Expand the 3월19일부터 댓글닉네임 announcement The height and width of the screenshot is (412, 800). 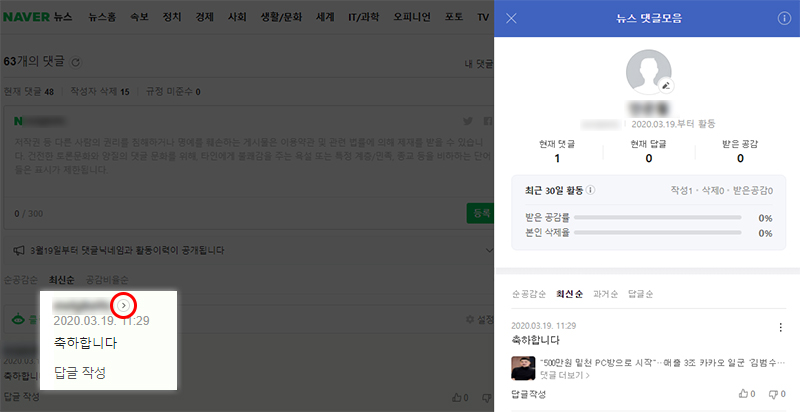coord(487,250)
